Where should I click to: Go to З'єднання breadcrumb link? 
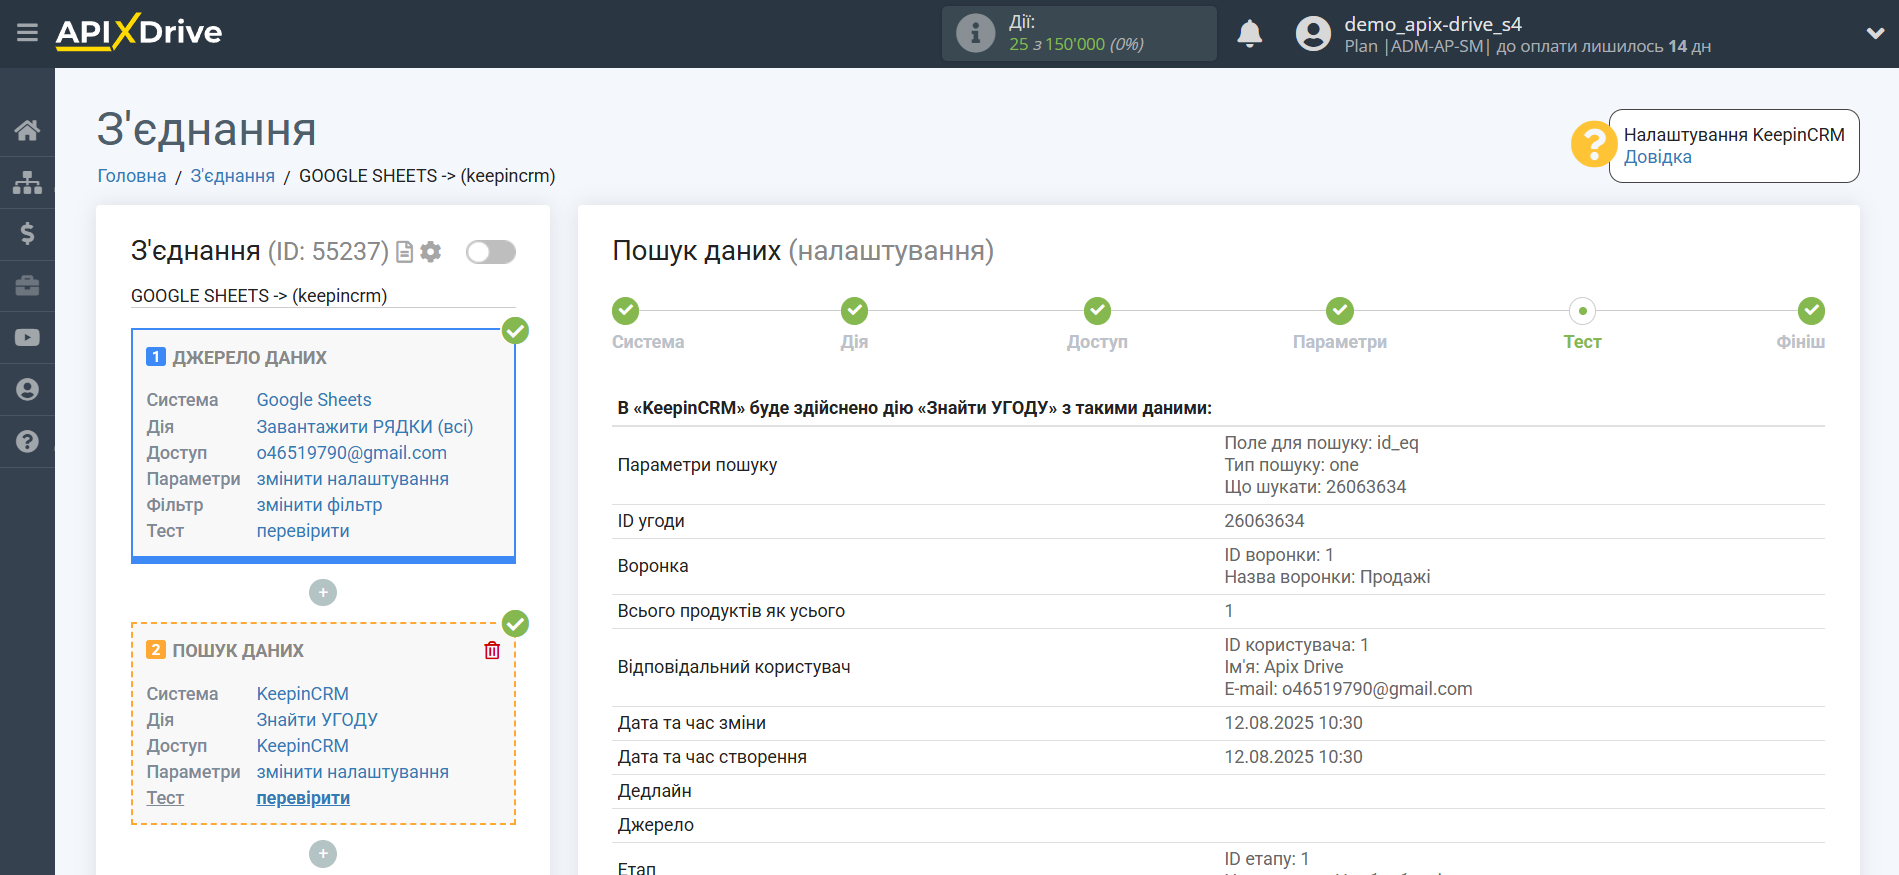tap(232, 176)
